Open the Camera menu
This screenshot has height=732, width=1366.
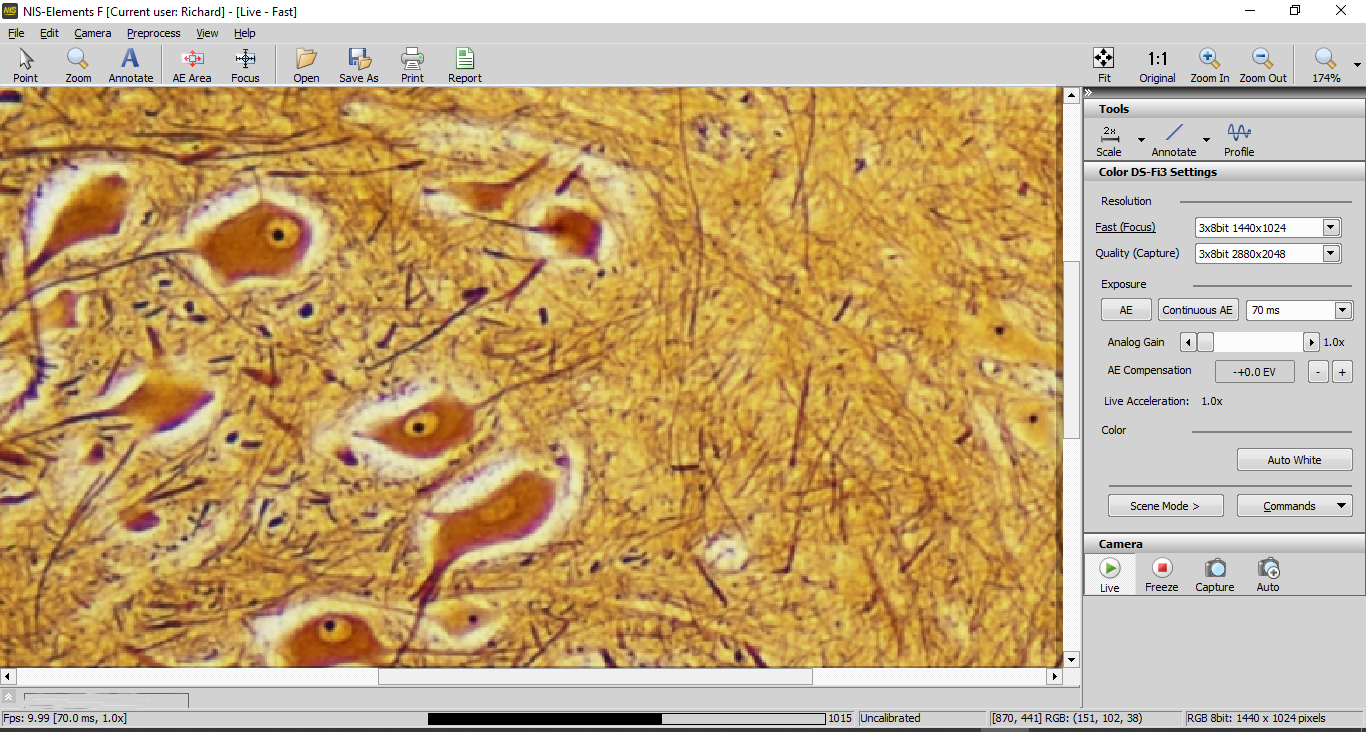point(93,33)
